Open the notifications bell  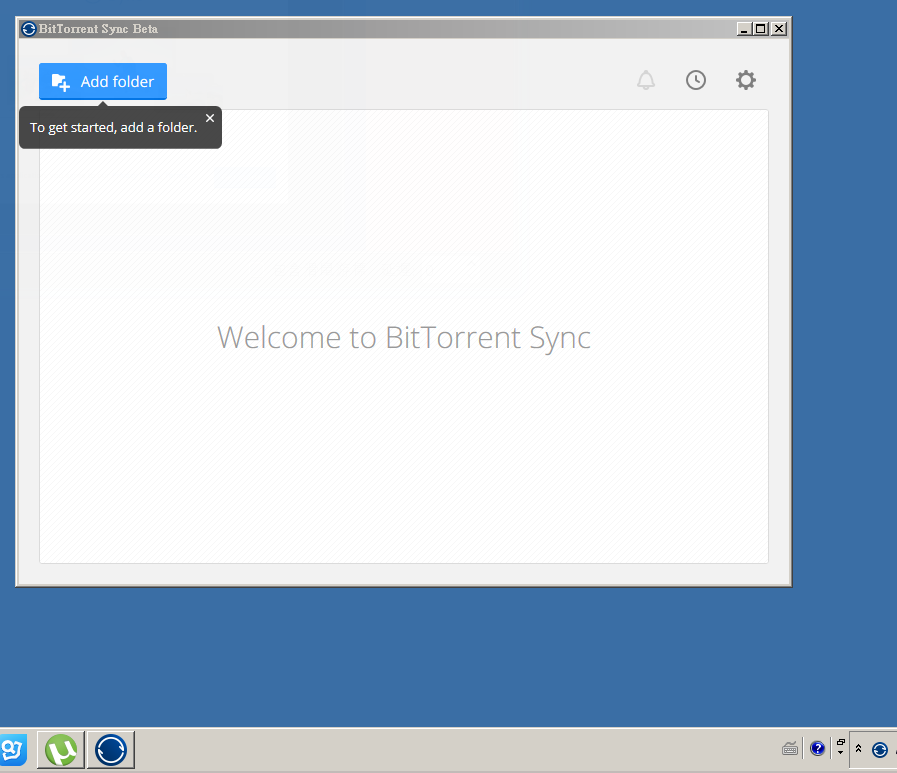pos(646,80)
